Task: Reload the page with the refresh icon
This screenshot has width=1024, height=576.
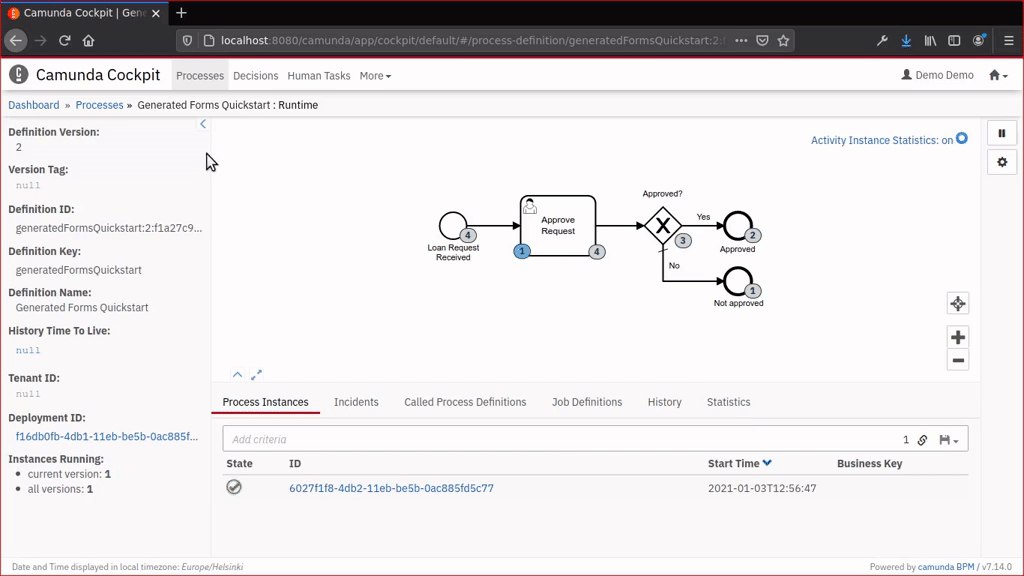Action: tap(64, 40)
